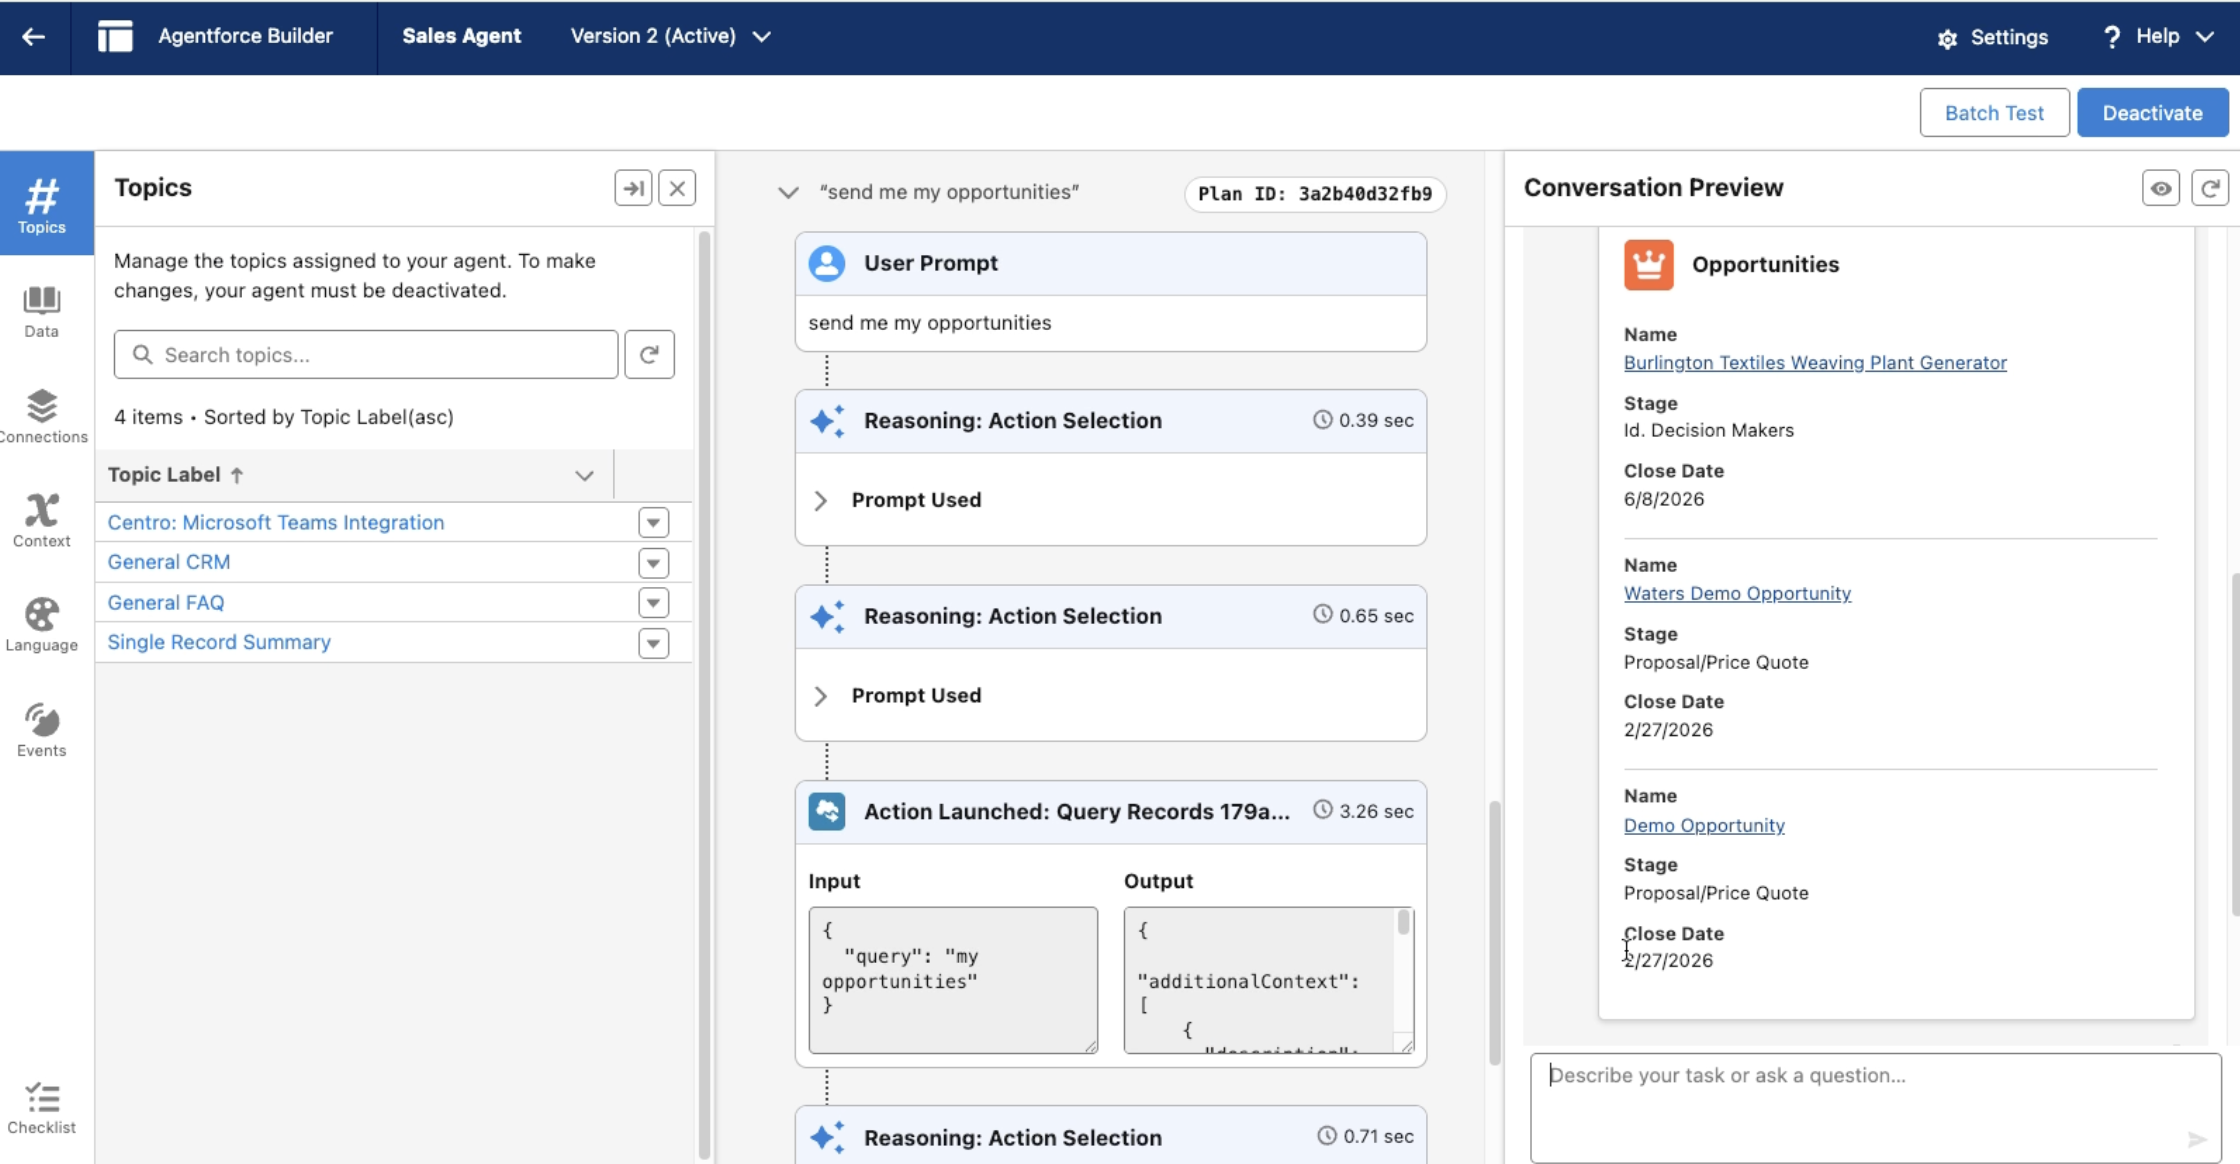Expand Prompt Used under 0.39 sec step

[x=820, y=500]
